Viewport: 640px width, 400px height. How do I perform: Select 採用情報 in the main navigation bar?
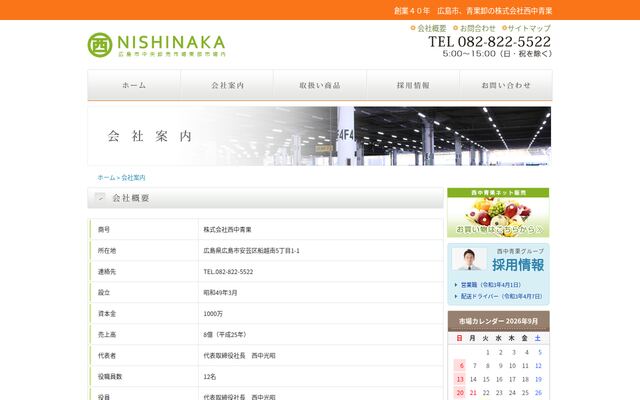click(413, 85)
